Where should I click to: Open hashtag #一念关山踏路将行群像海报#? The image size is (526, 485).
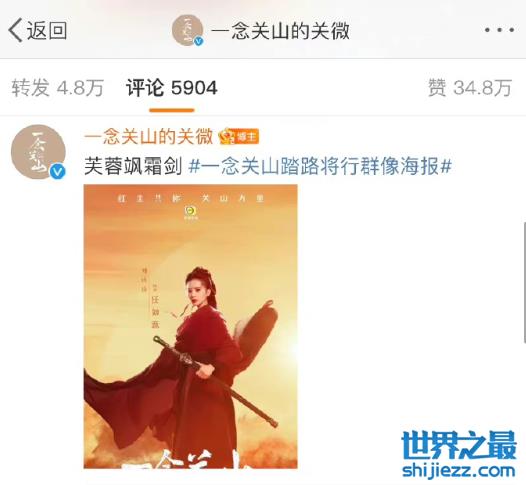pos(320,166)
